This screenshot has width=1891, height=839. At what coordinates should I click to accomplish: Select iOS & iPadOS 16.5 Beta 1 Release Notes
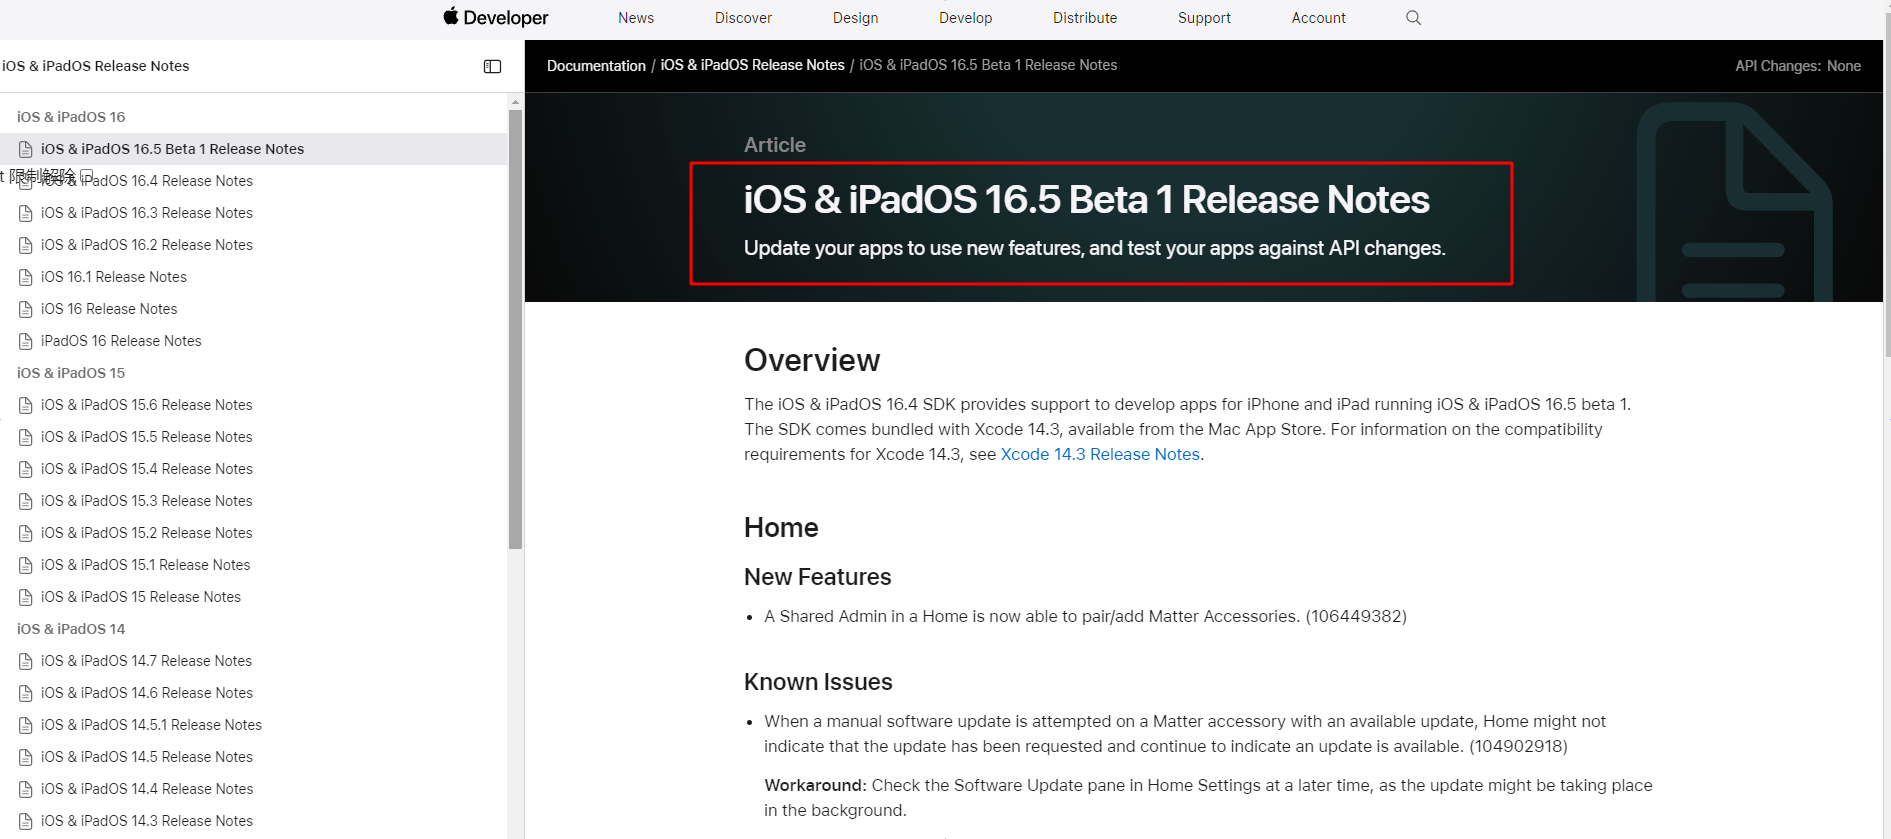(172, 149)
